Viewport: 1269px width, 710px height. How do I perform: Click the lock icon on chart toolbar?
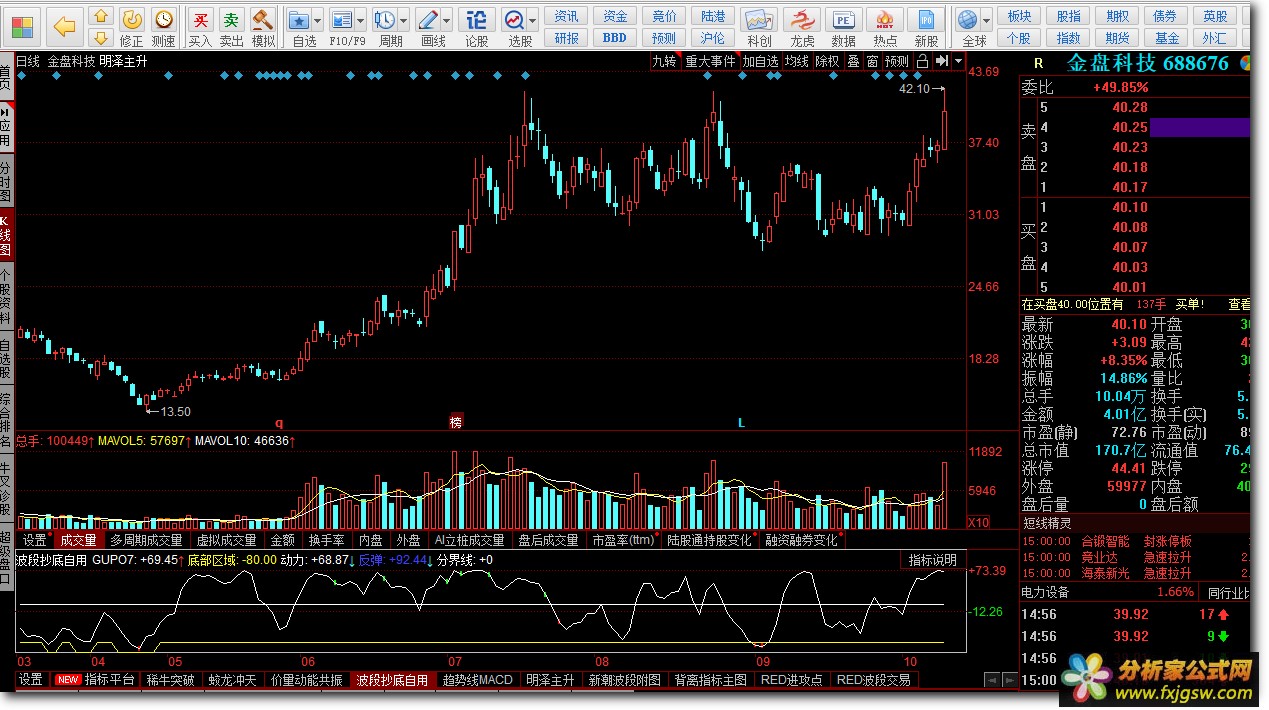point(922,61)
